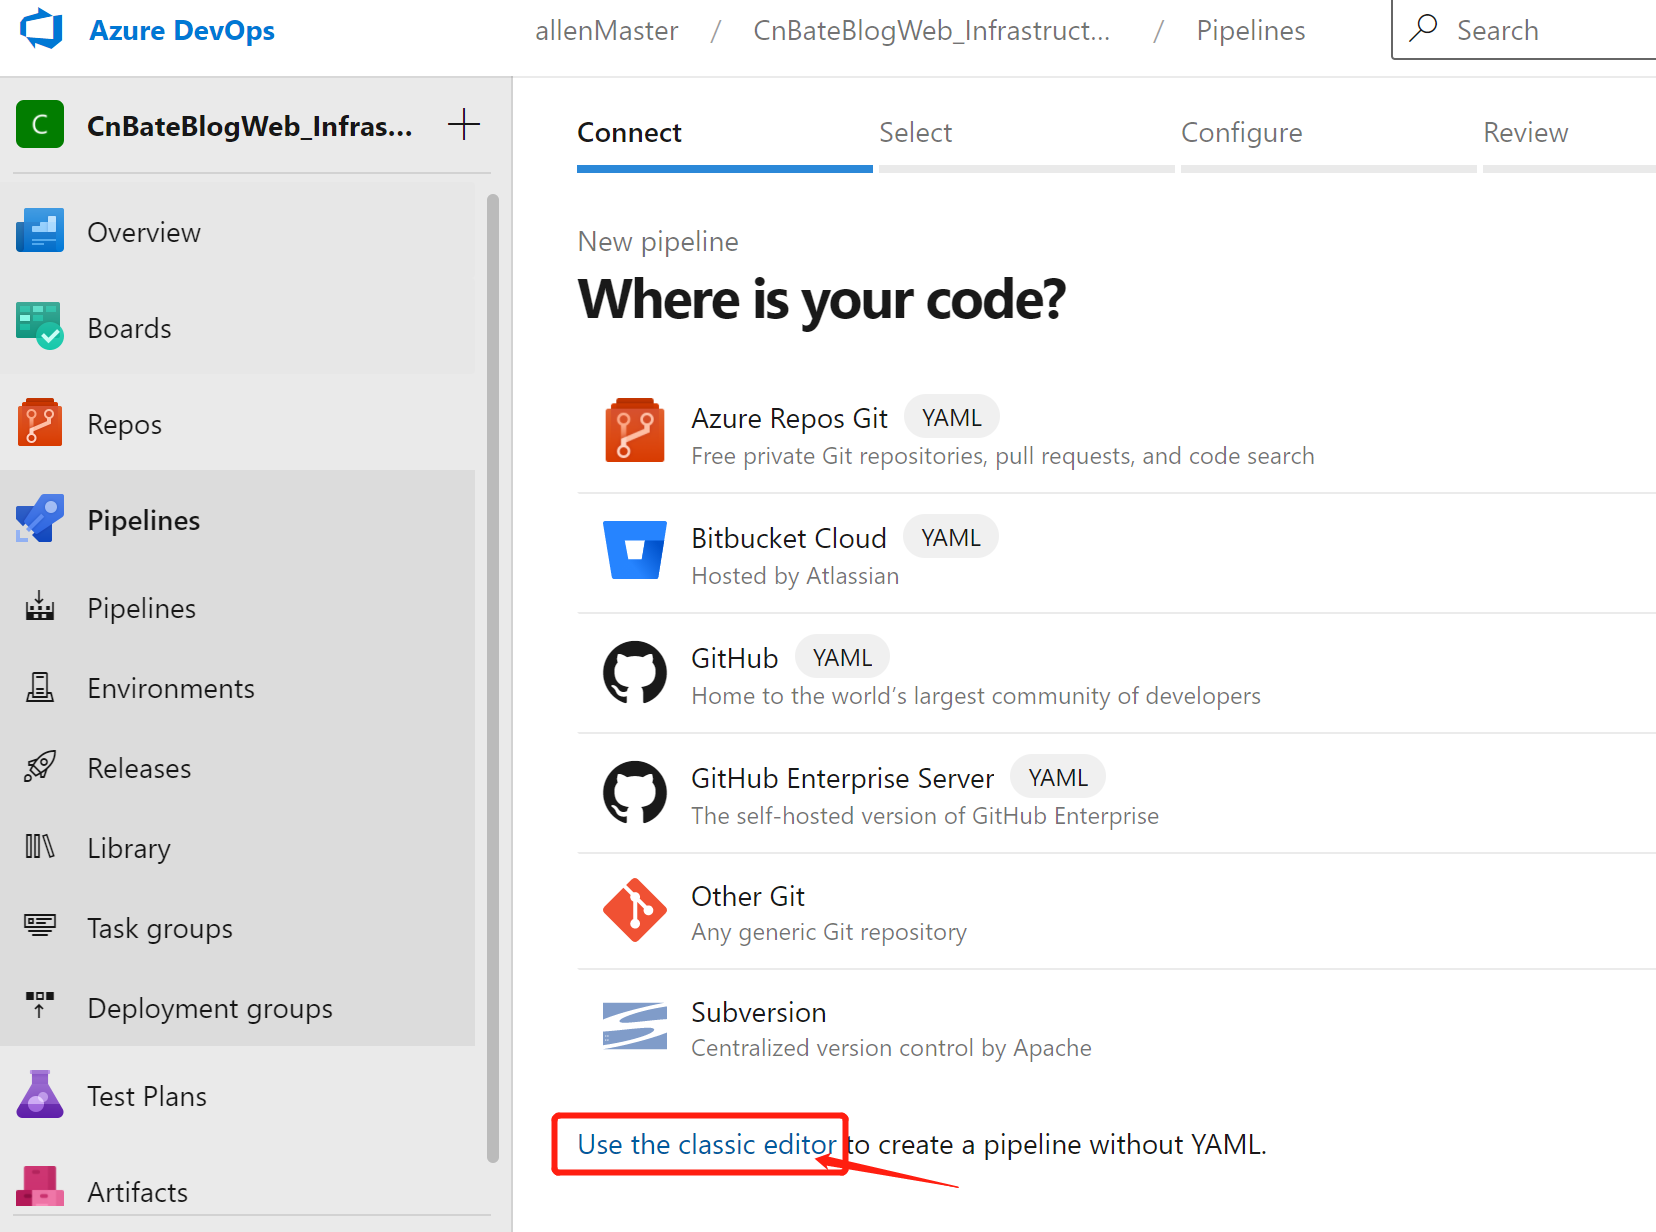The width and height of the screenshot is (1656, 1232).
Task: Click 'Hosted by Atlassian' description text
Action: [x=795, y=577]
